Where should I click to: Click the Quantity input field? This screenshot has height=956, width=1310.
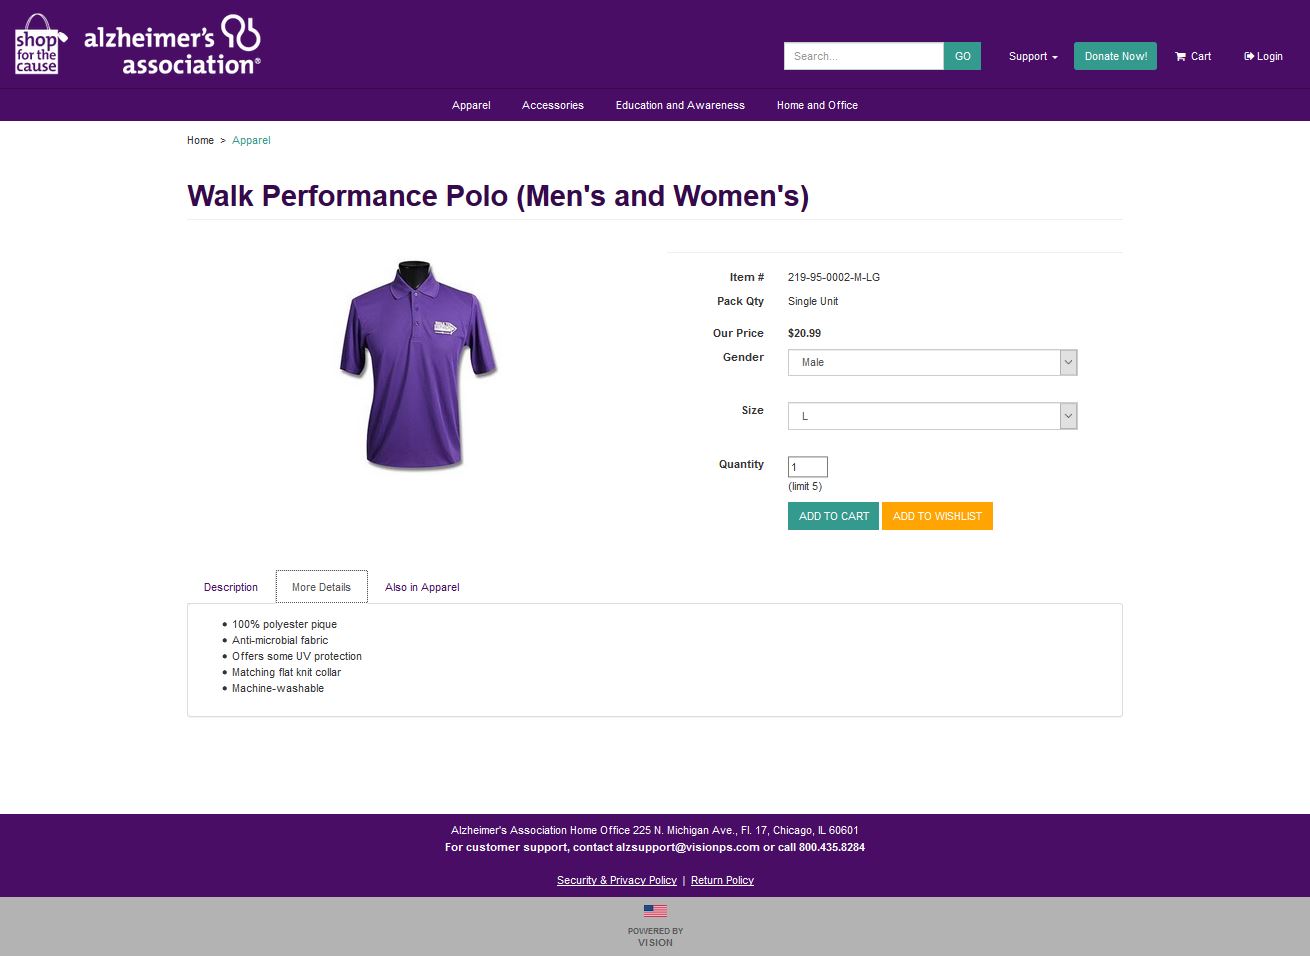point(806,466)
